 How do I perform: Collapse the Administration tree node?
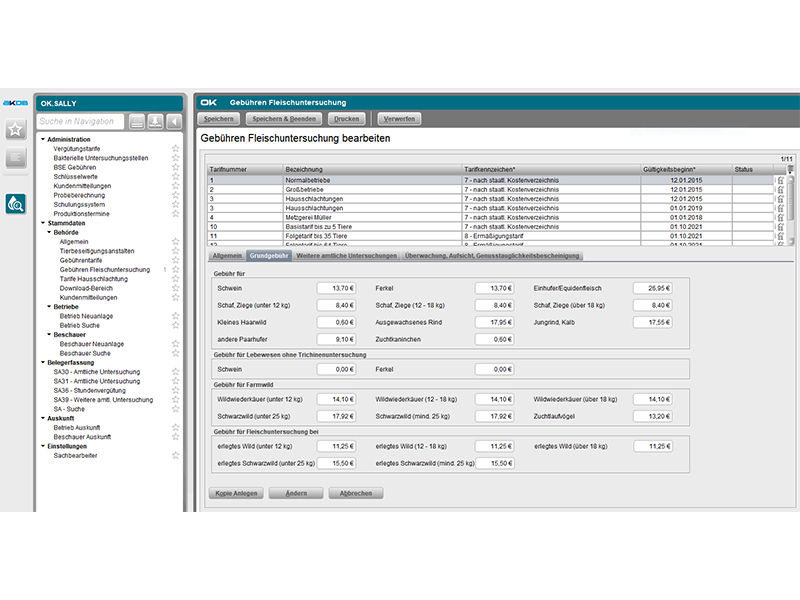[x=43, y=139]
